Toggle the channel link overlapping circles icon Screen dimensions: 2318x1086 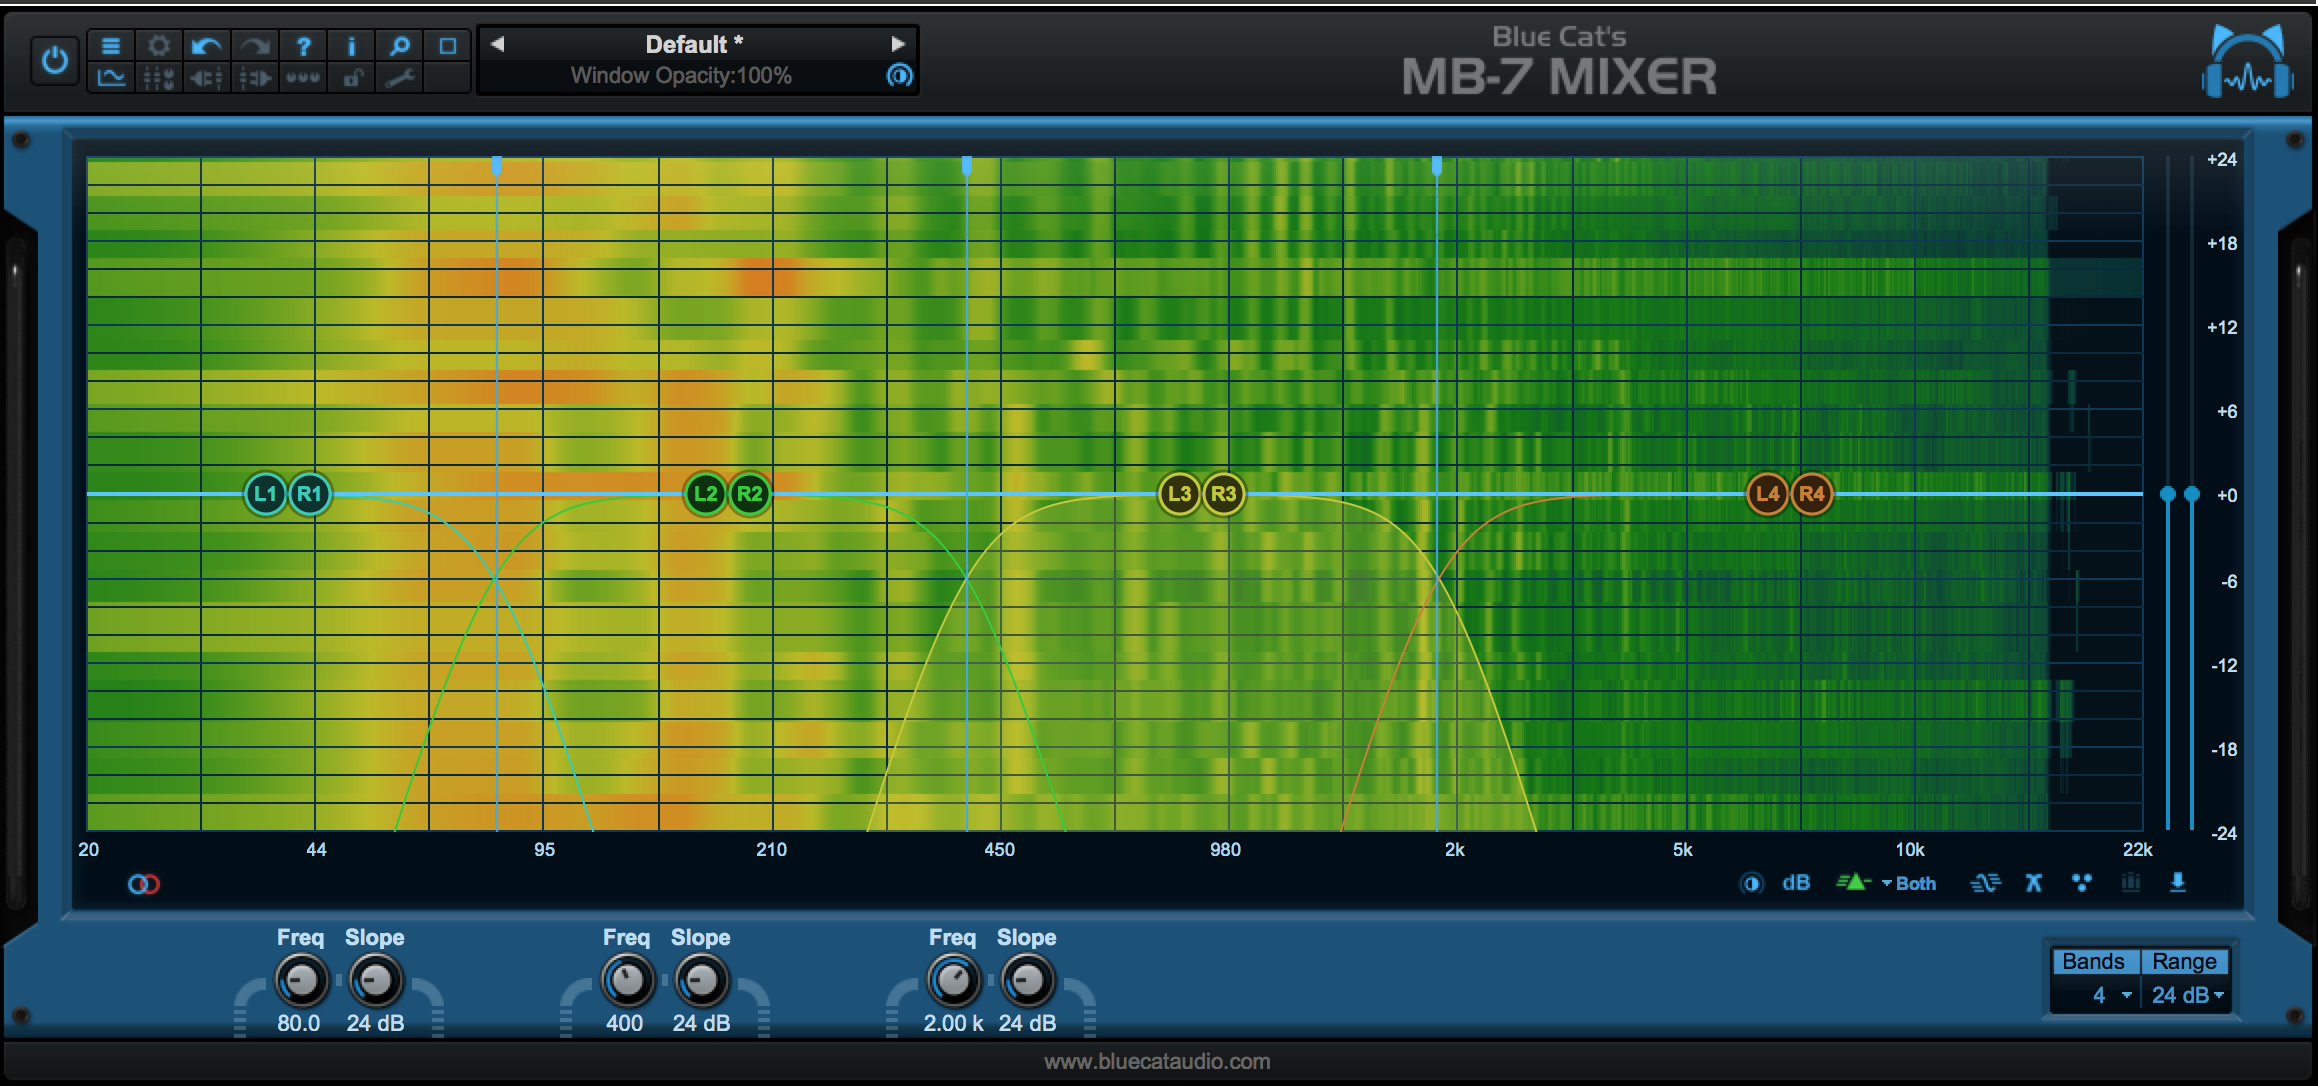tap(143, 884)
